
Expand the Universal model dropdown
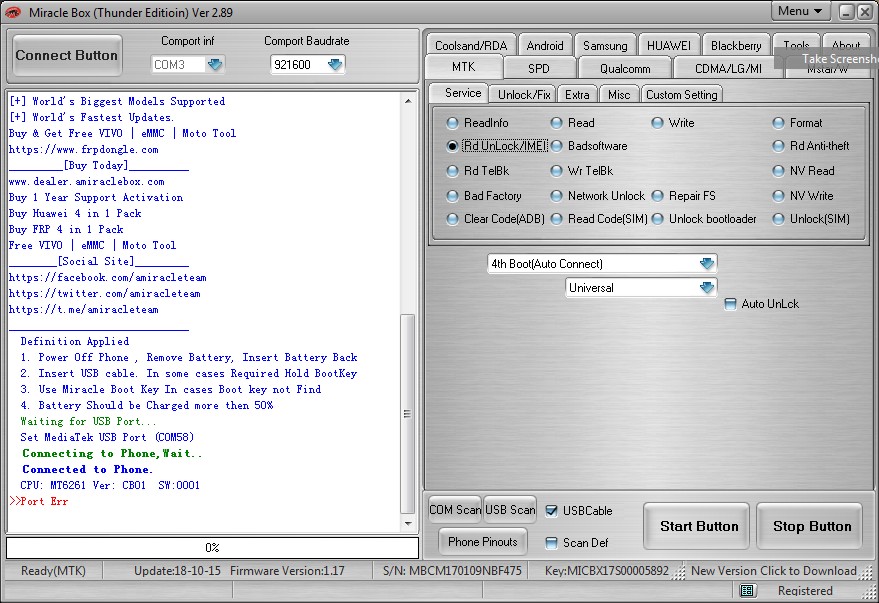(707, 287)
